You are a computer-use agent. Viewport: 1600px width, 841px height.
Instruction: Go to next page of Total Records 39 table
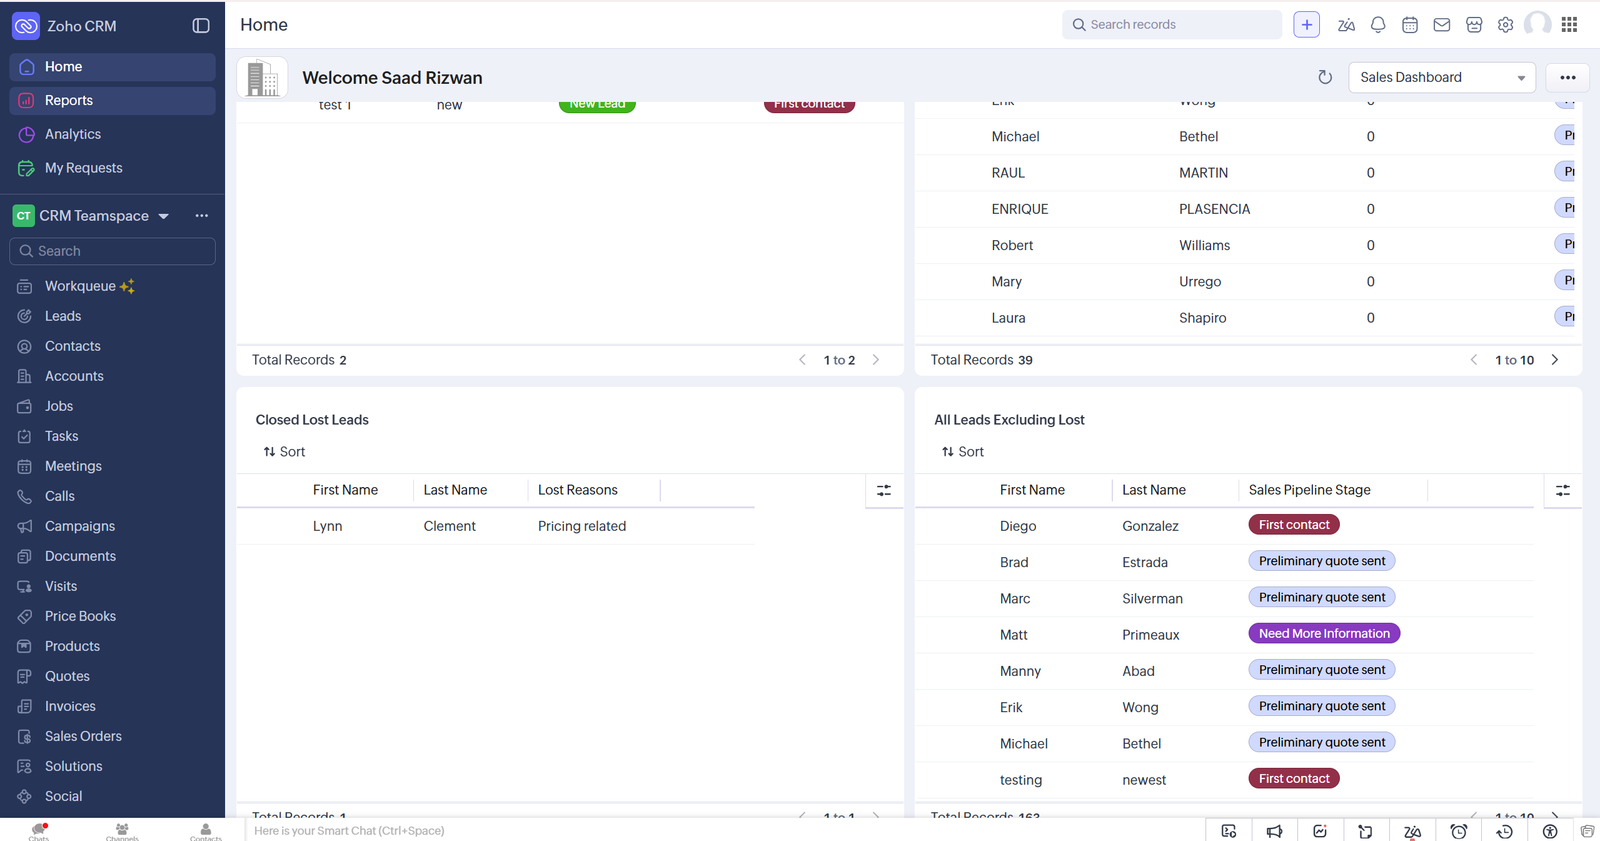tap(1555, 360)
